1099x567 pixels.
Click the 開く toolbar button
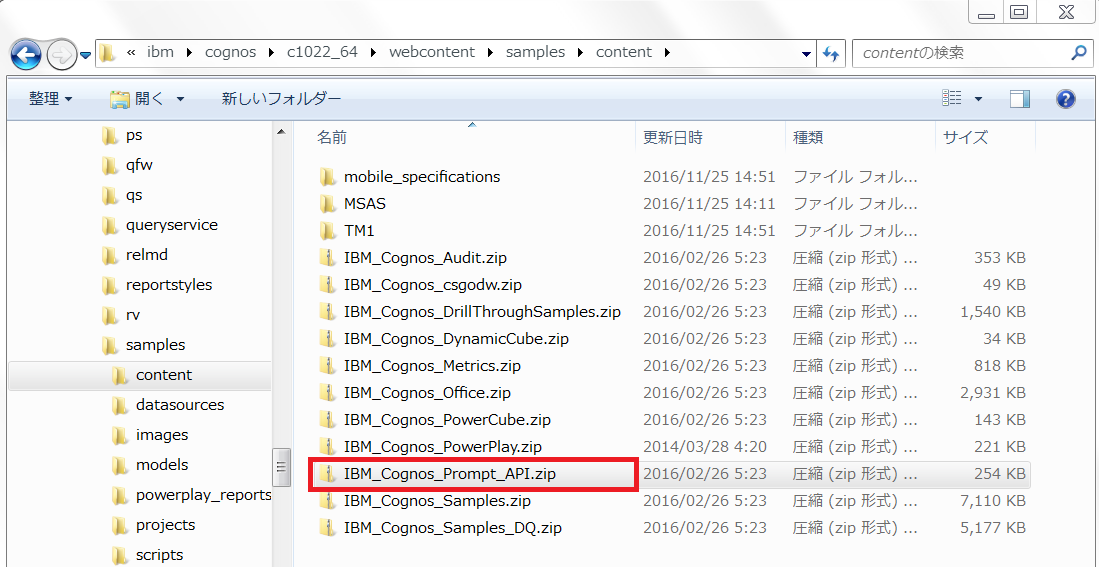(x=137, y=100)
